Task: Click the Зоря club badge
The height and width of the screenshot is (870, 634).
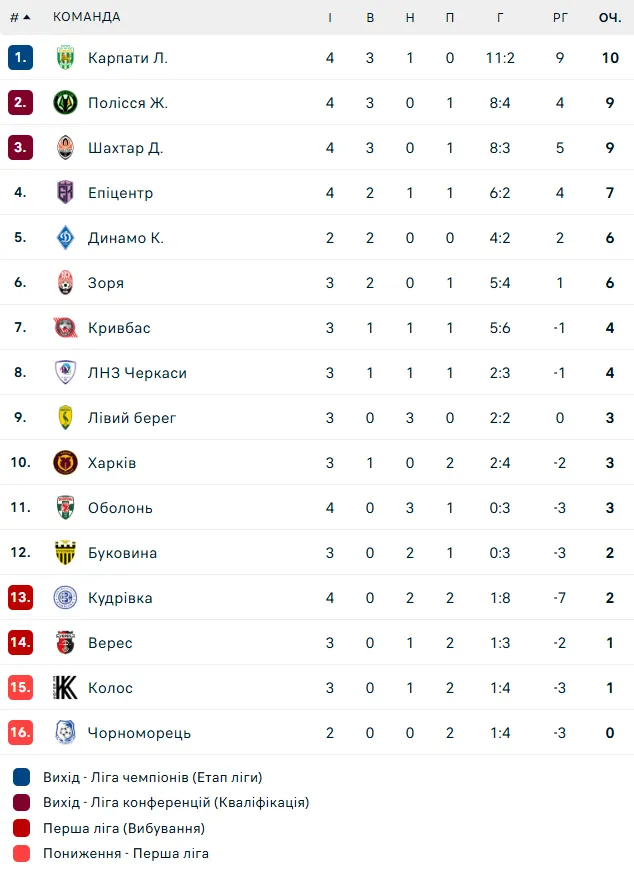Action: click(65, 282)
